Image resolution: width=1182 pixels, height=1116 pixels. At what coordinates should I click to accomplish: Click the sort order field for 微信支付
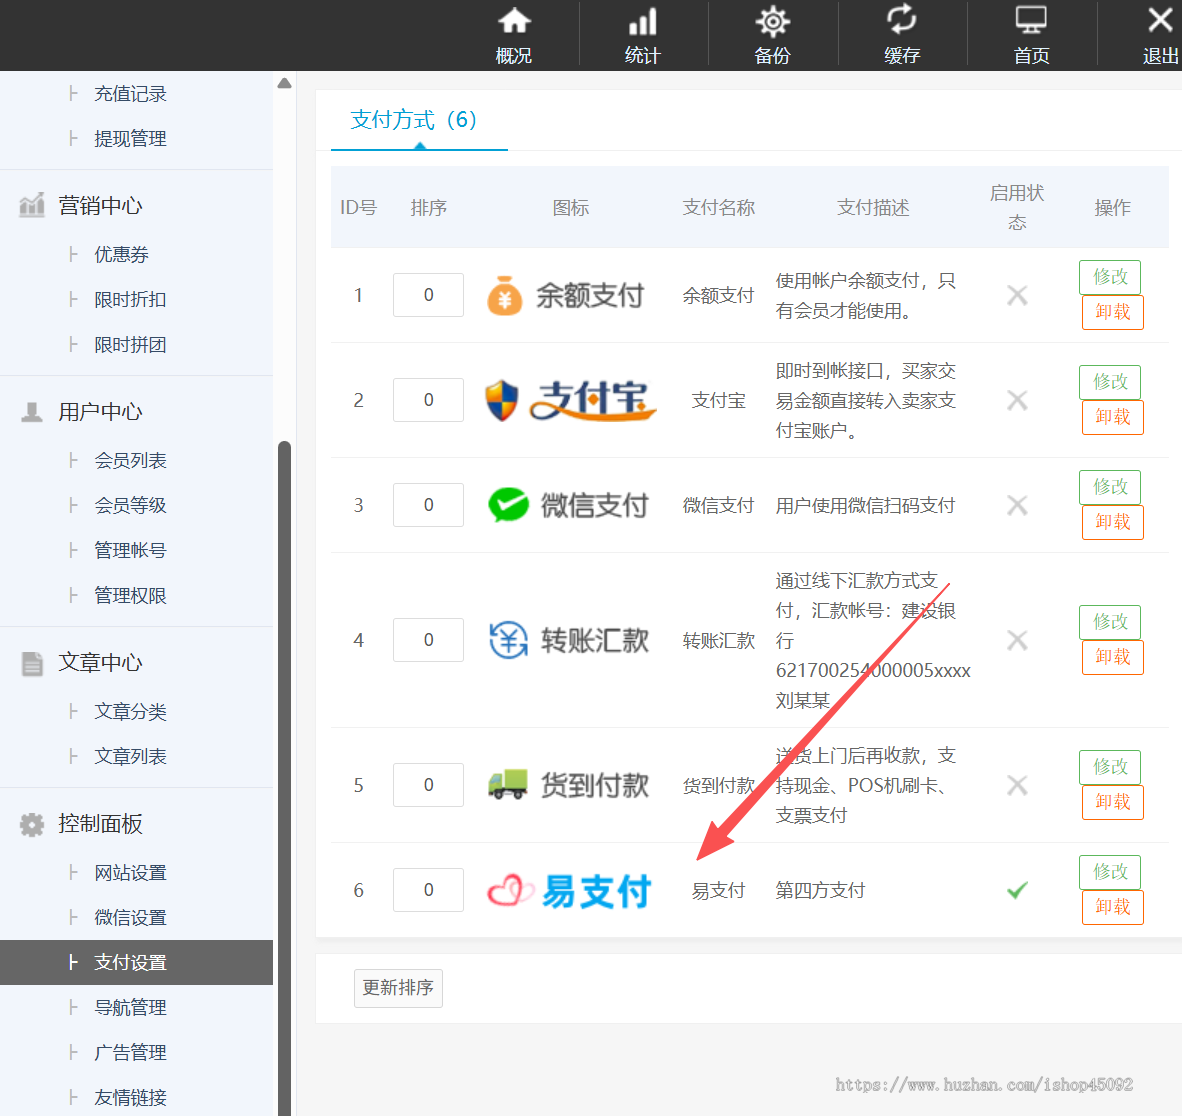tap(428, 504)
